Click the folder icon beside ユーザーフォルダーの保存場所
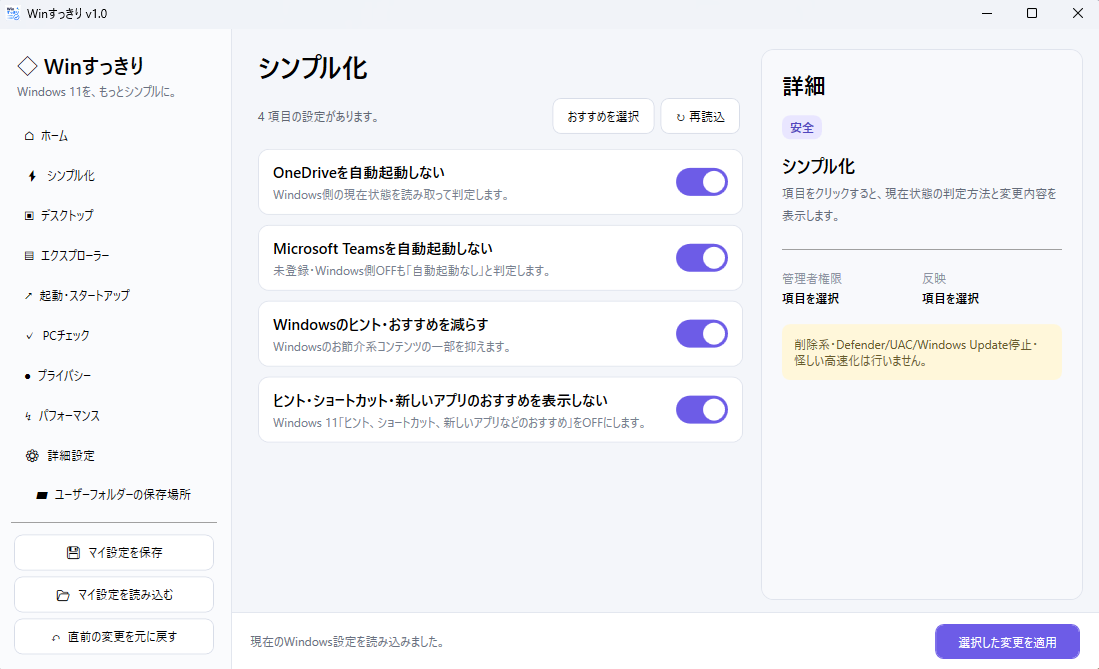Screen dimensions: 1099x669 42,495
